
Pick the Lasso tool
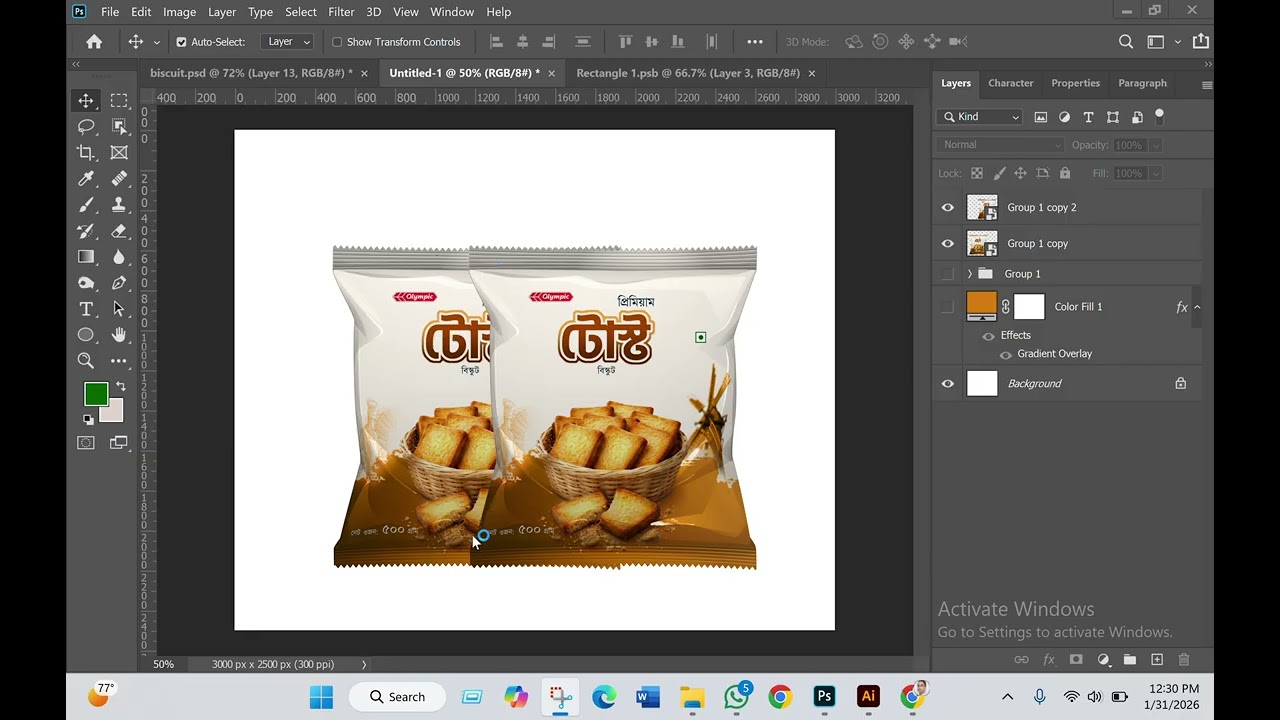86,127
